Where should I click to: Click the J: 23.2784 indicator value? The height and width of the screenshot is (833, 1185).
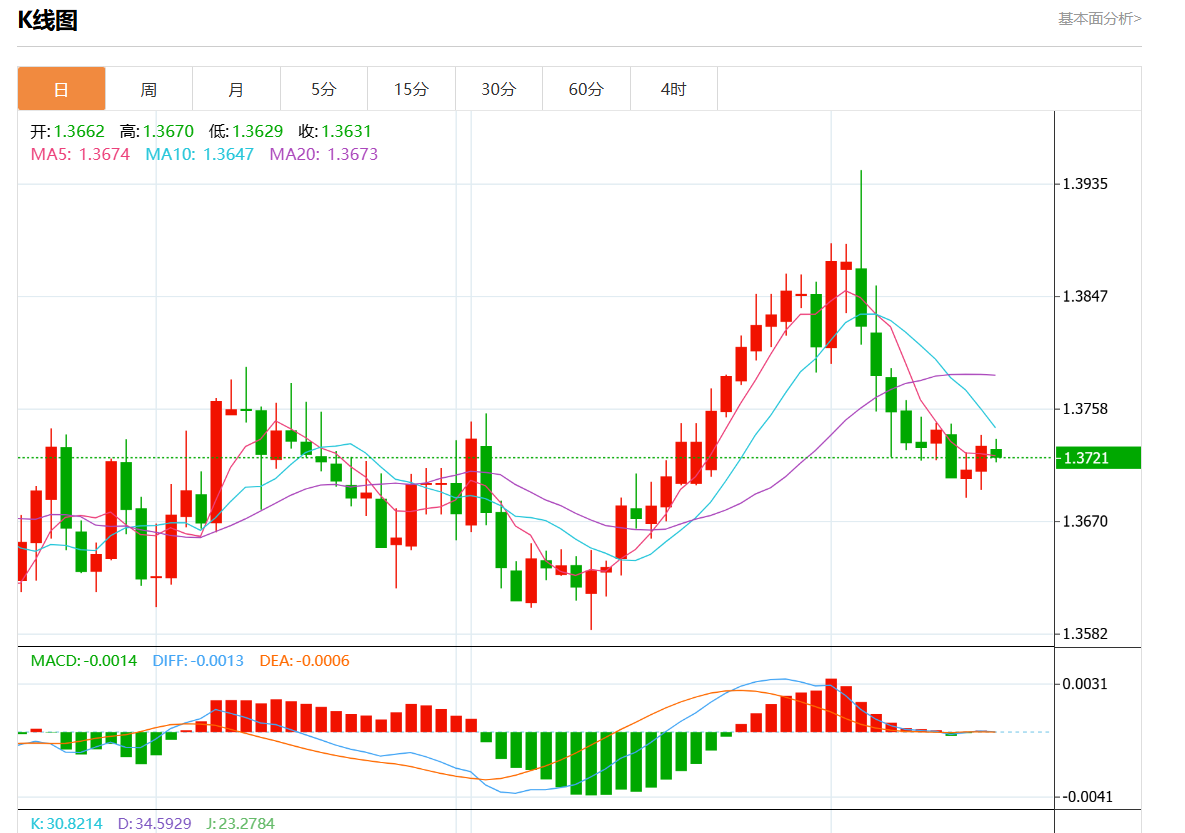pos(240,823)
